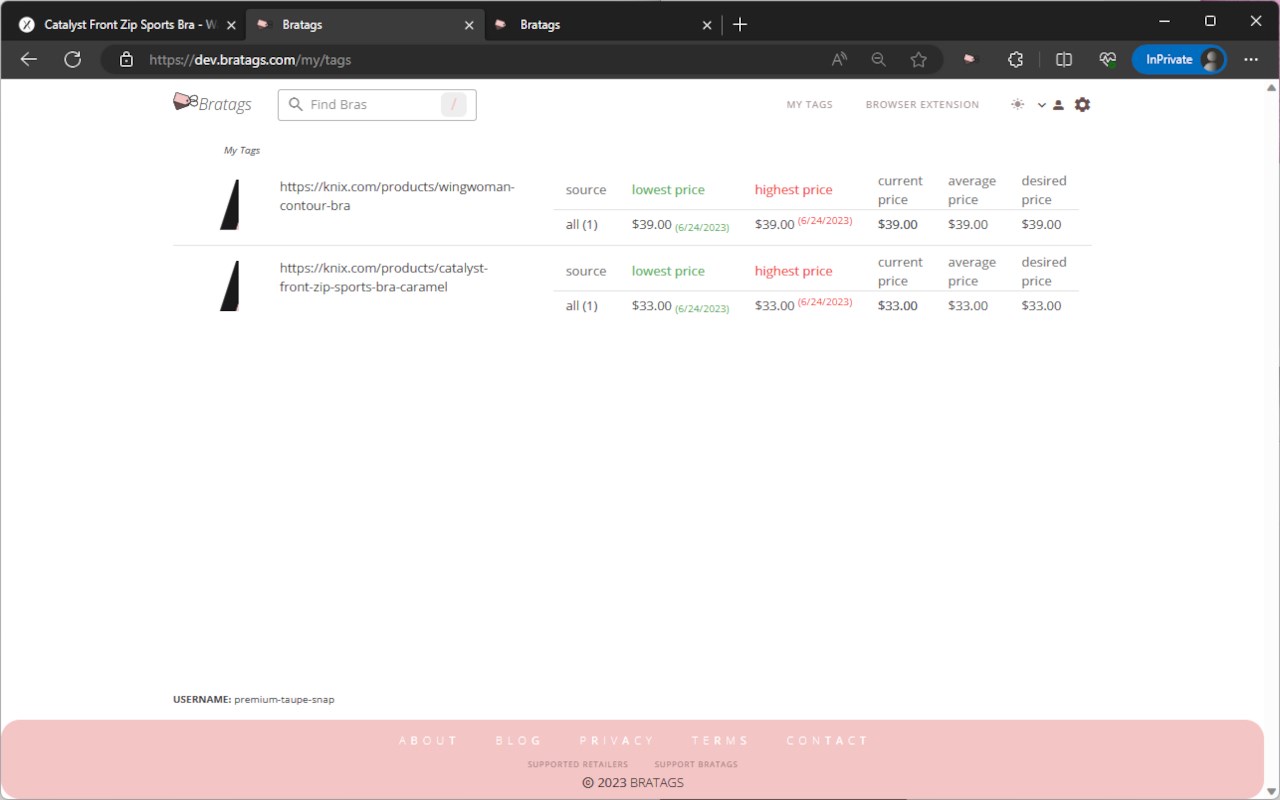This screenshot has height=800, width=1280.
Task: Open TERMS footer link
Action: click(x=720, y=741)
